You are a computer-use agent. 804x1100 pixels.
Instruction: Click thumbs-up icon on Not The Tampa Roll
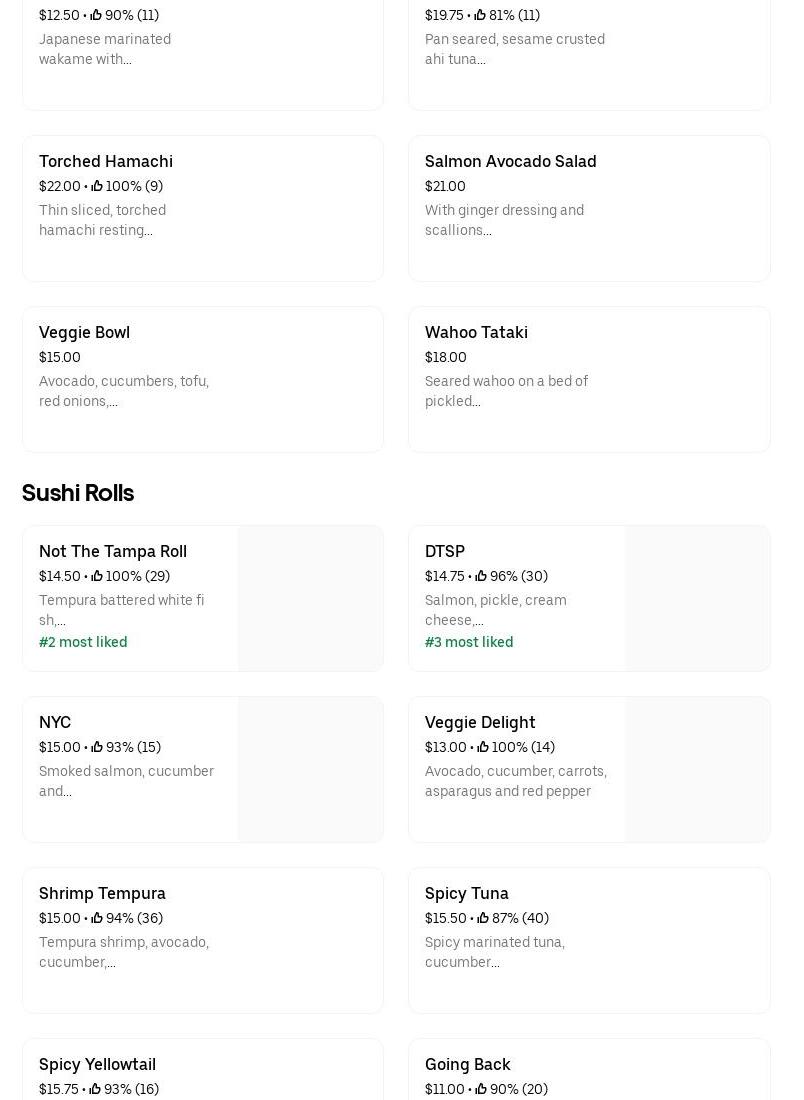click(x=97, y=576)
